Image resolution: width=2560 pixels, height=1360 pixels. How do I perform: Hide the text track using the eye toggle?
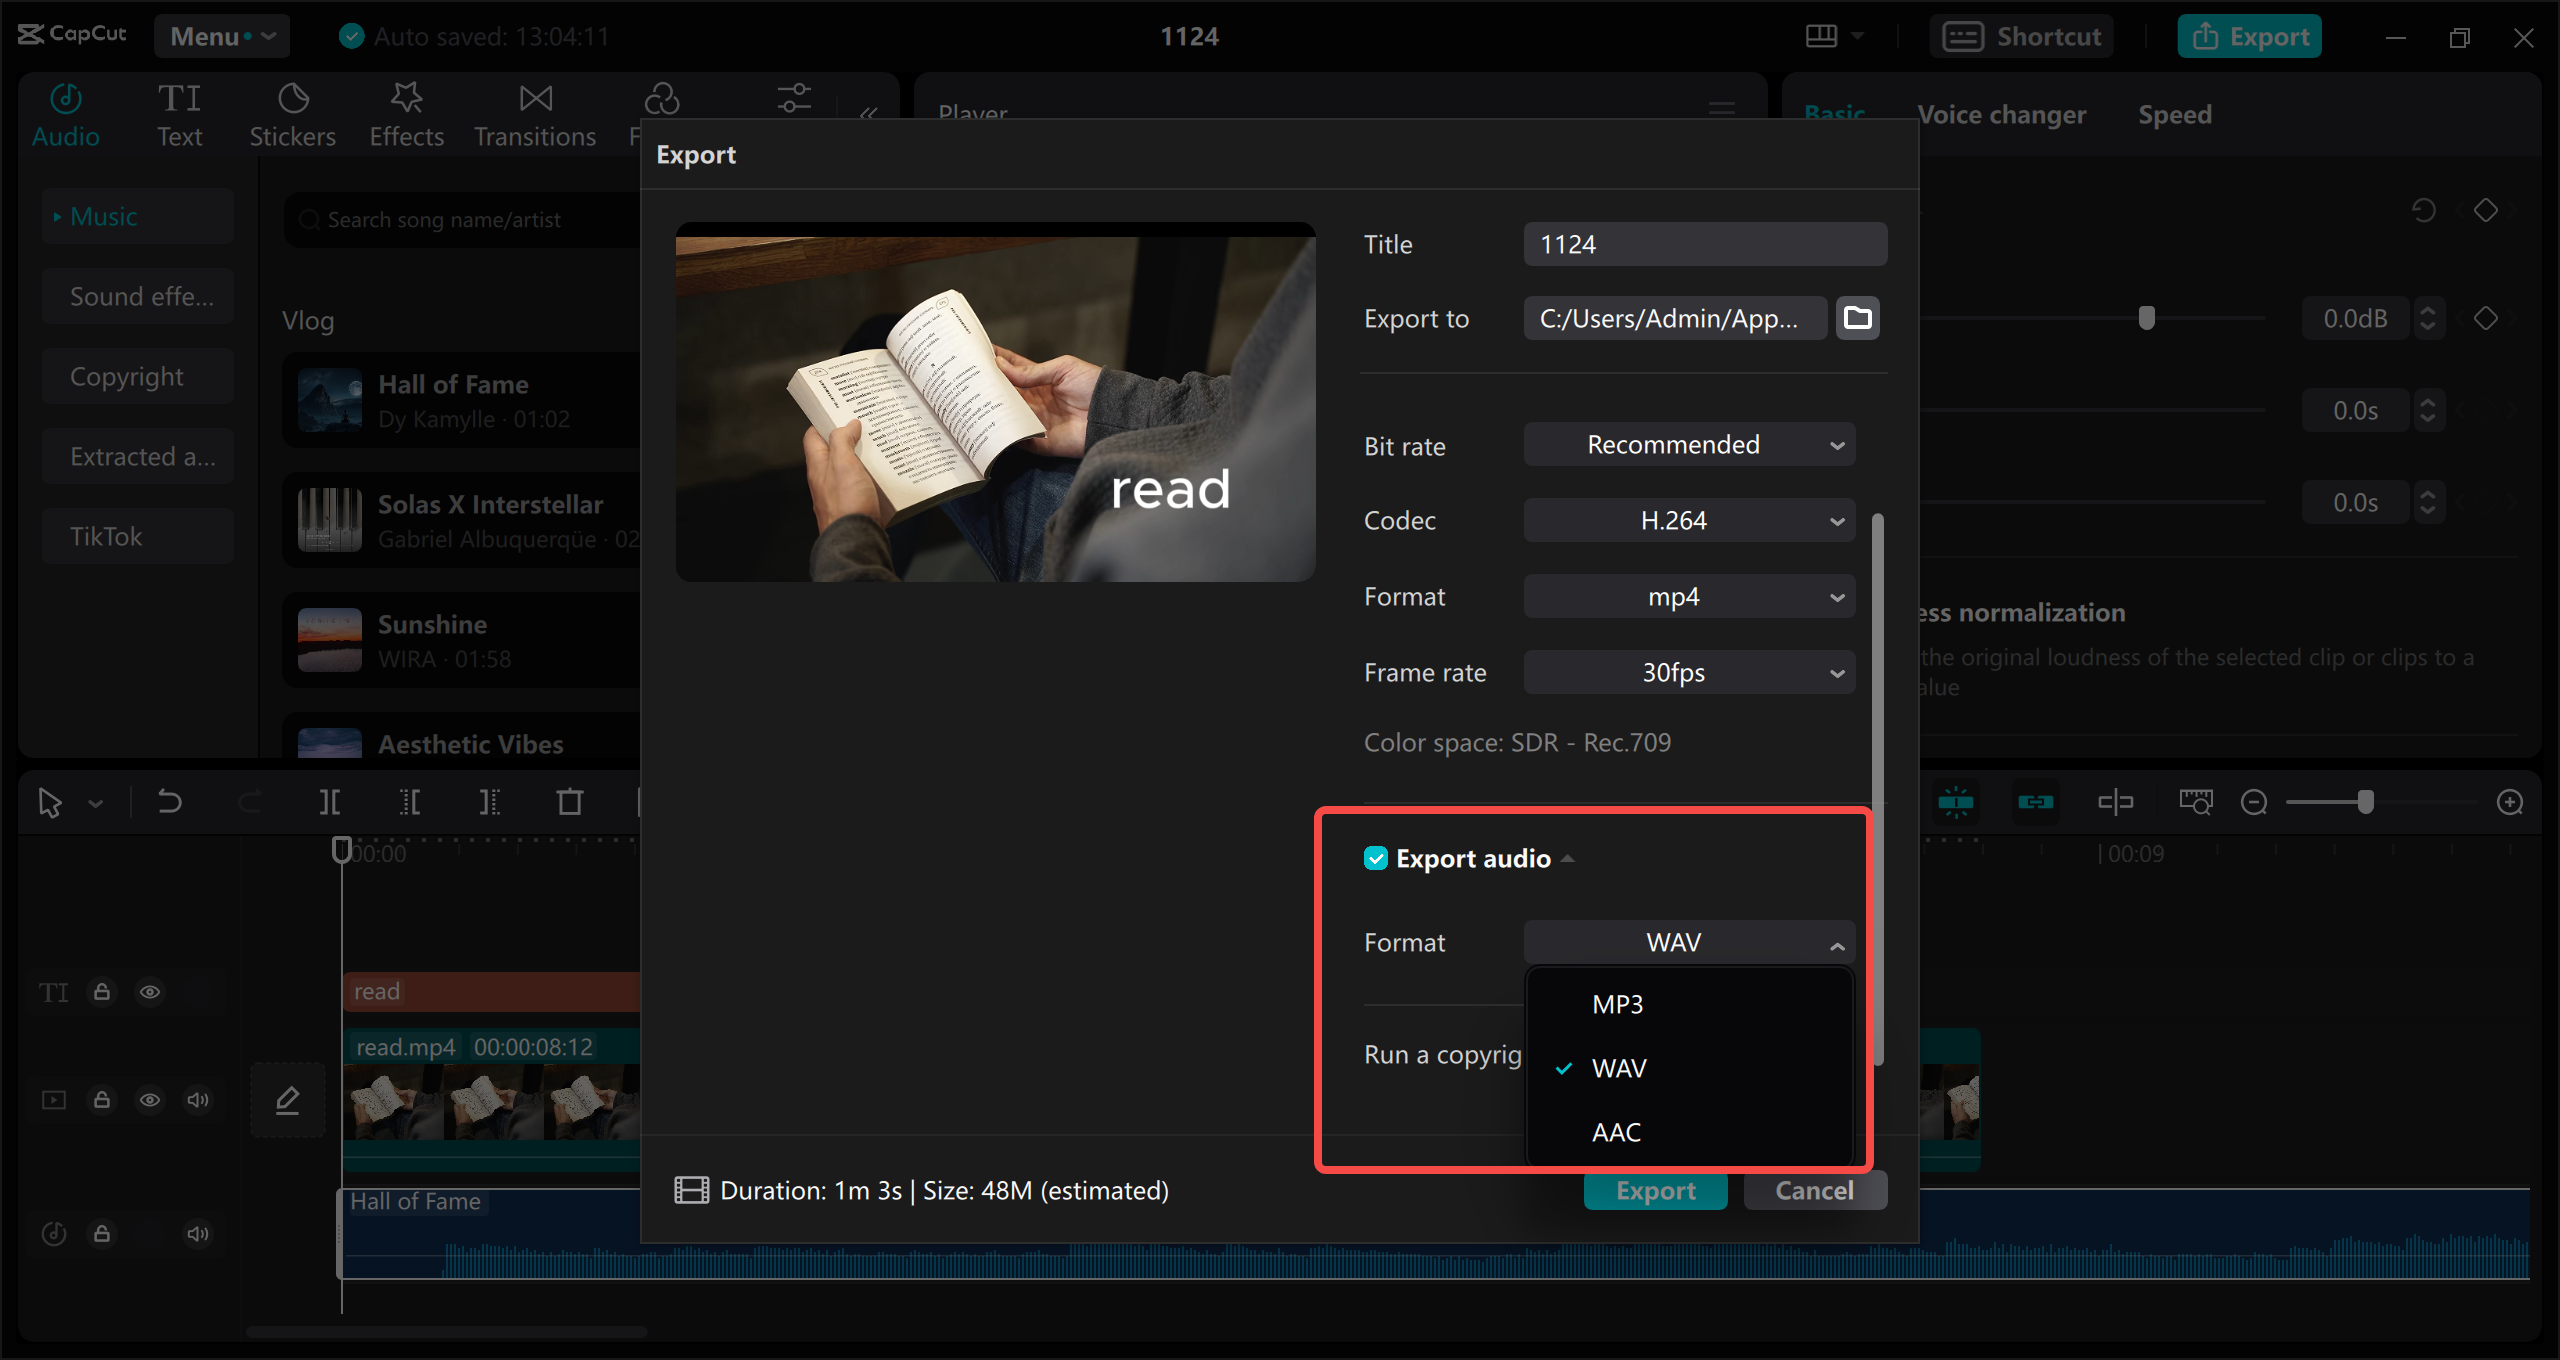(150, 992)
